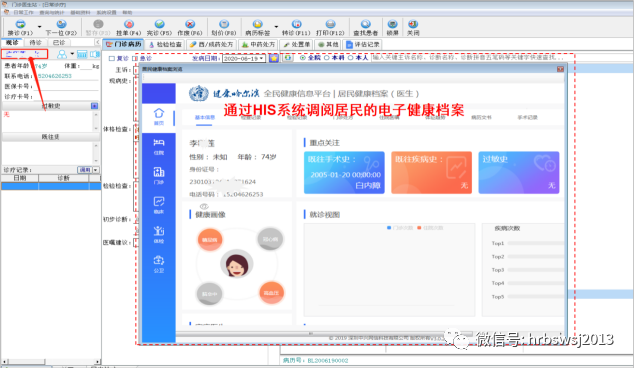Click the 查找患者 toolbar icon

[x=366, y=24]
